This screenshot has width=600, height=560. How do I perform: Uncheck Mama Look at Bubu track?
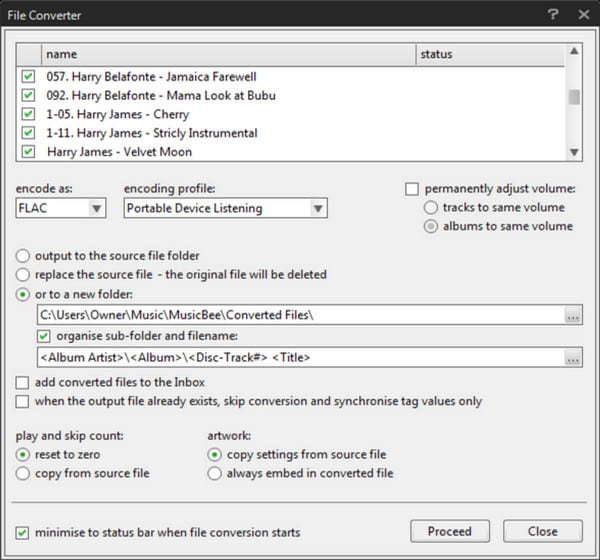click(x=28, y=95)
